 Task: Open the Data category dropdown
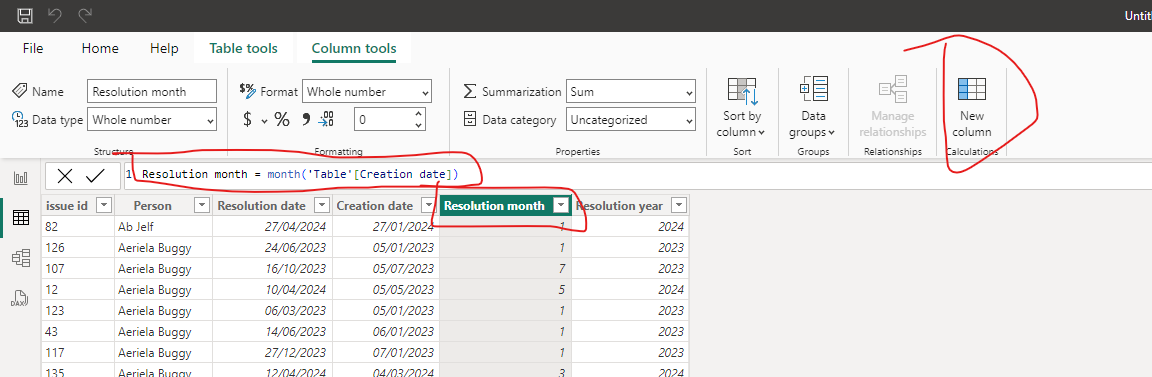click(x=630, y=120)
